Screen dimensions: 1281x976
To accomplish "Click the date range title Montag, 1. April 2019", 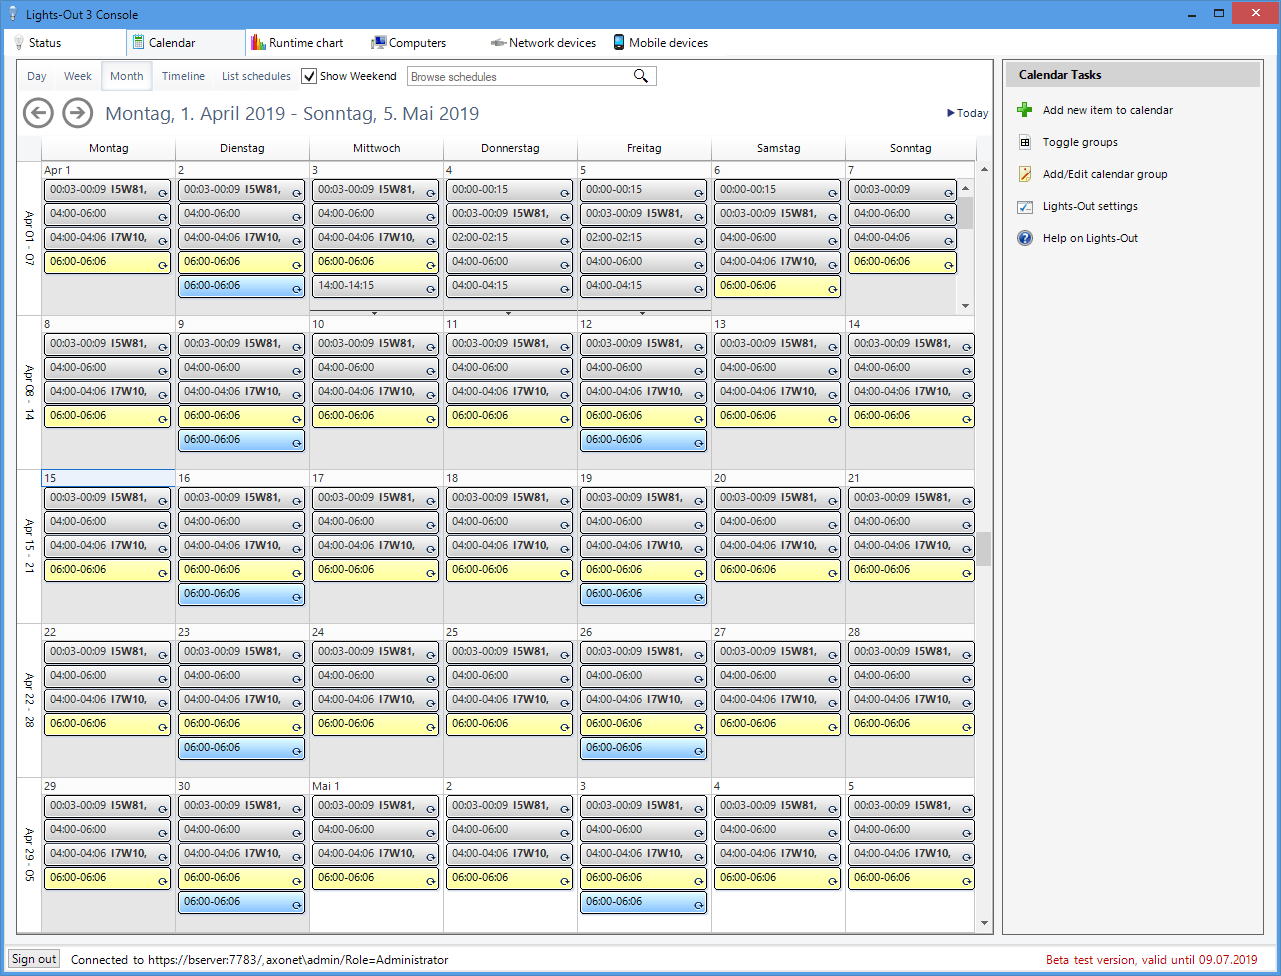I will pyautogui.click(x=292, y=114).
